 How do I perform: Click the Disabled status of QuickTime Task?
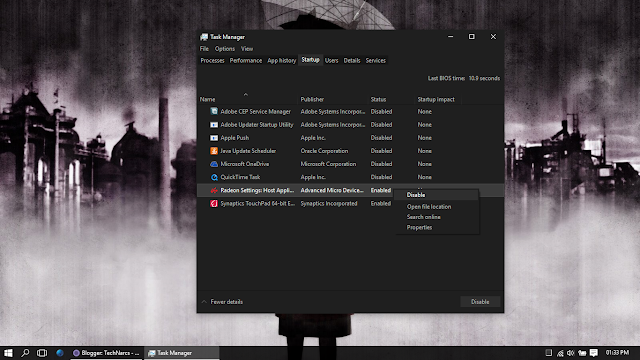point(381,177)
